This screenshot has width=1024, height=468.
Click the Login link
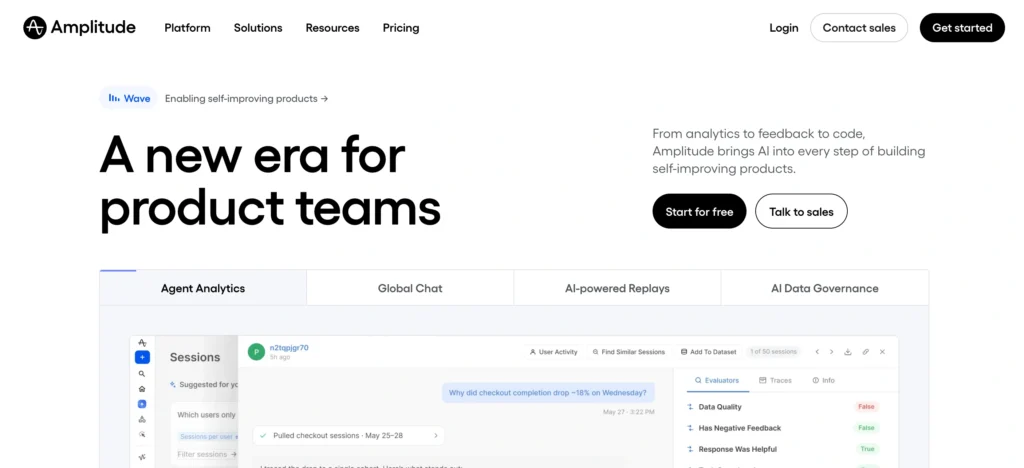click(x=784, y=28)
